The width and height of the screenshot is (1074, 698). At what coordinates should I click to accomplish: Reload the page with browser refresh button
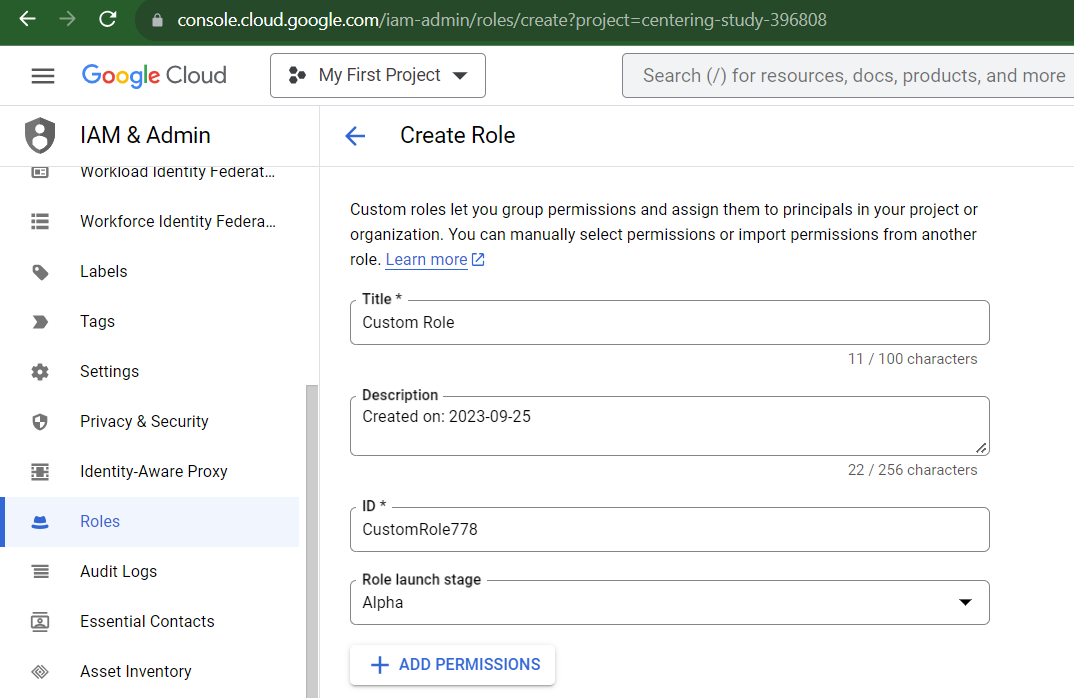coord(108,19)
